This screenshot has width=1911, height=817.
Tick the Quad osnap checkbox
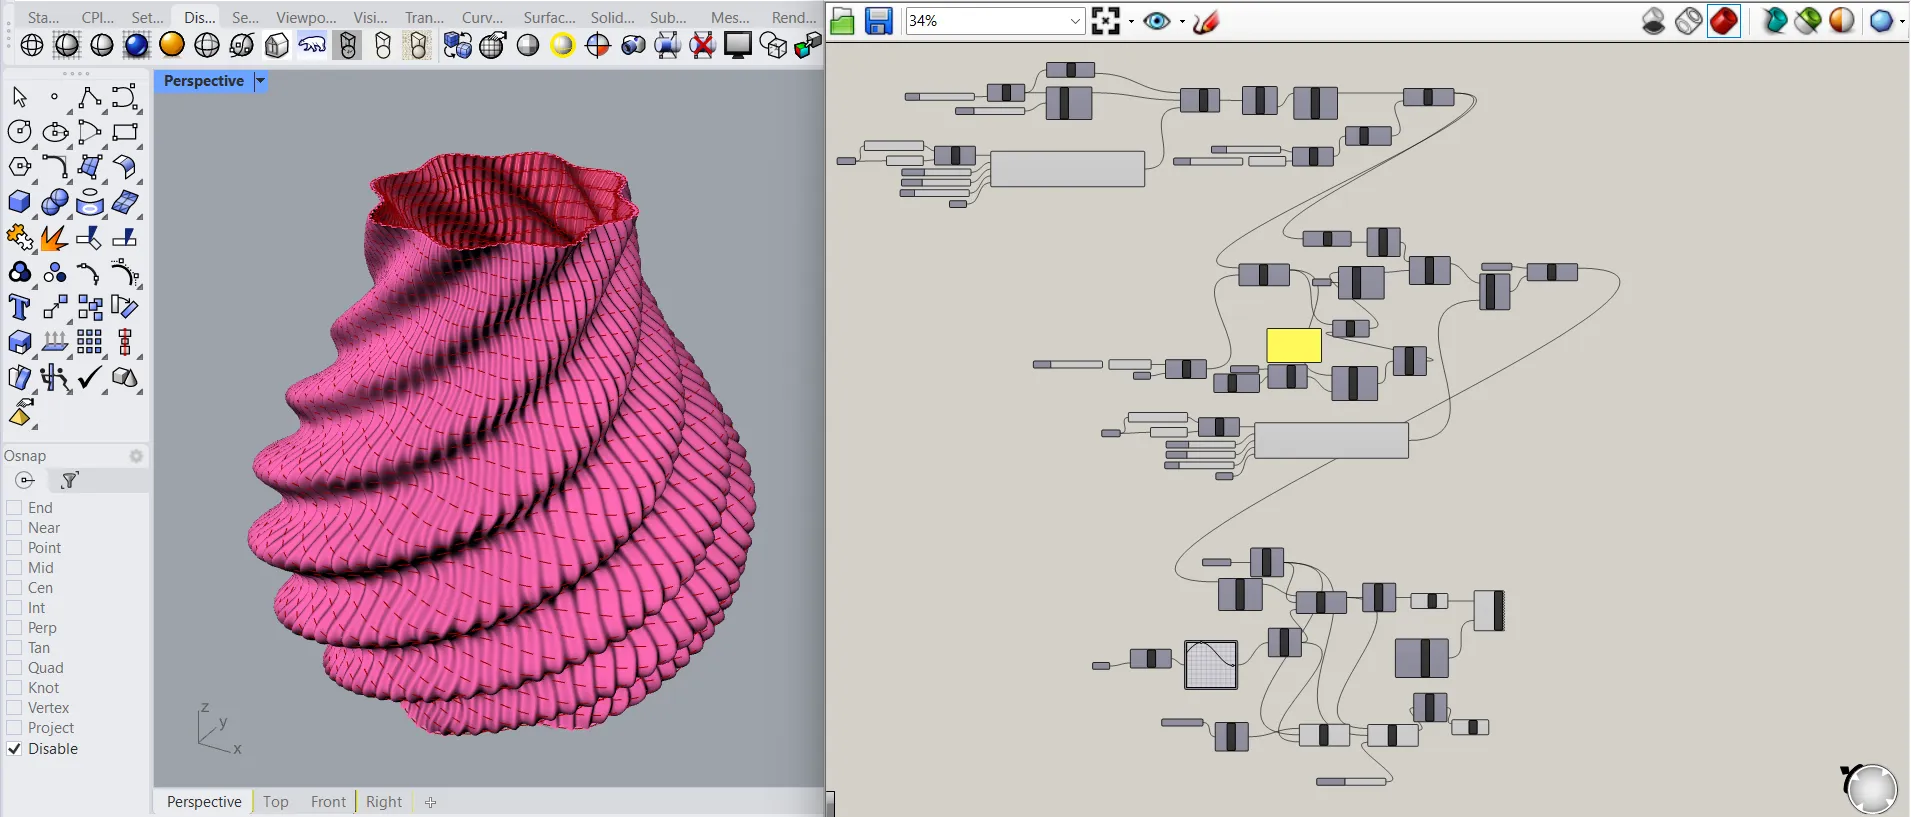point(14,668)
